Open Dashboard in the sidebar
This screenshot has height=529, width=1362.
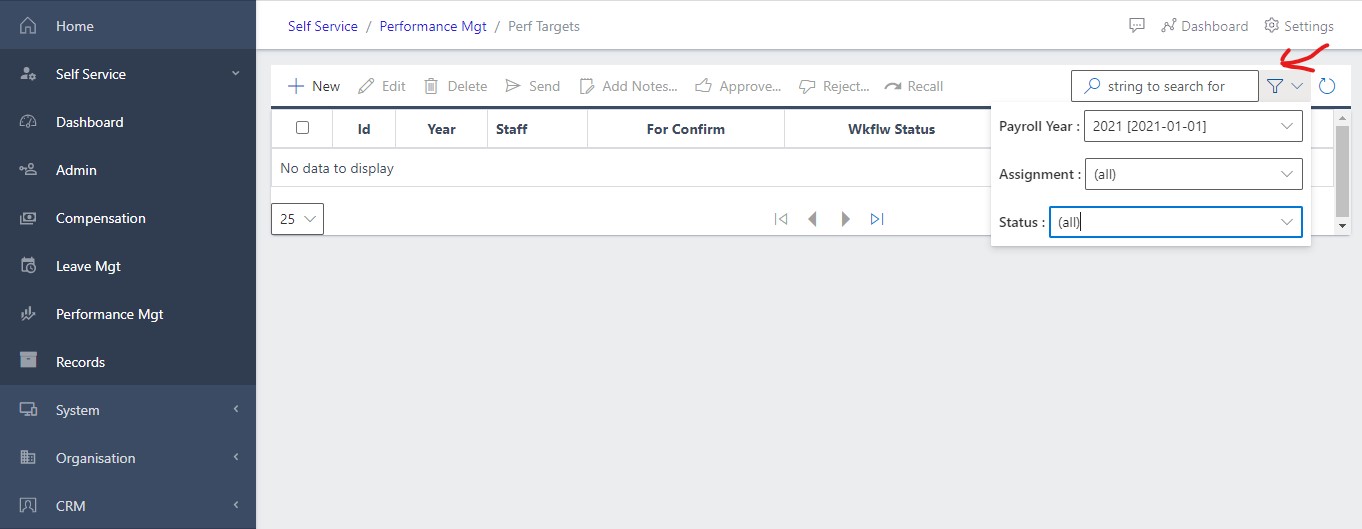click(x=128, y=122)
